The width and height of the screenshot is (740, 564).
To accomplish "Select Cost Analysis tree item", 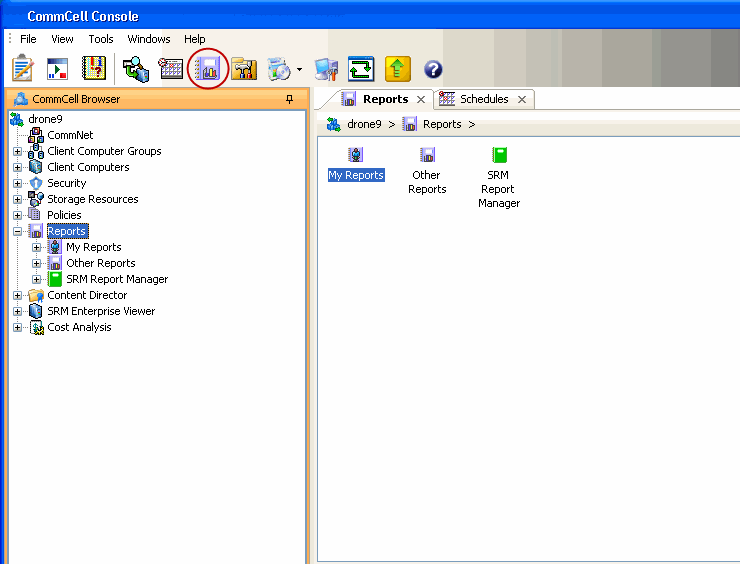I will click(x=79, y=328).
